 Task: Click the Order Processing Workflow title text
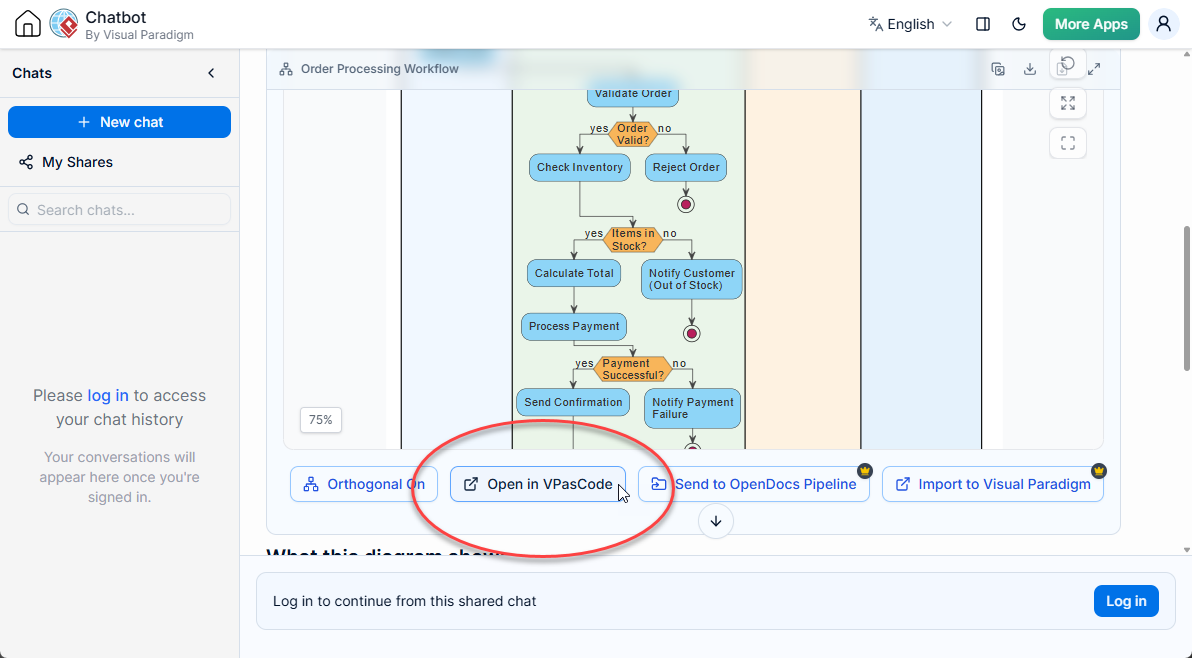pyautogui.click(x=379, y=69)
